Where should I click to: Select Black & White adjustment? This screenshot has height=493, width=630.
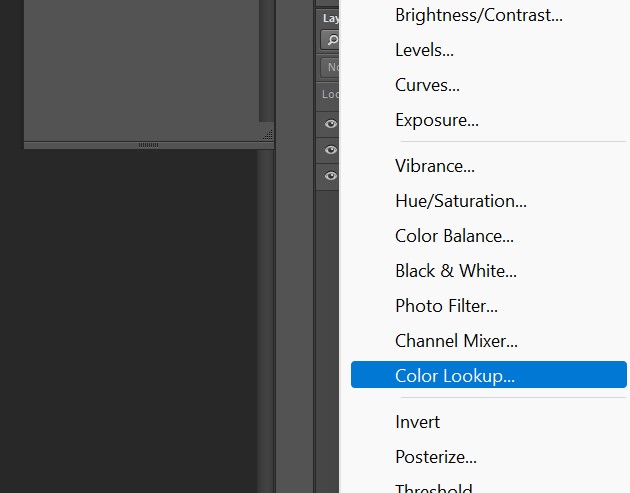(456, 271)
